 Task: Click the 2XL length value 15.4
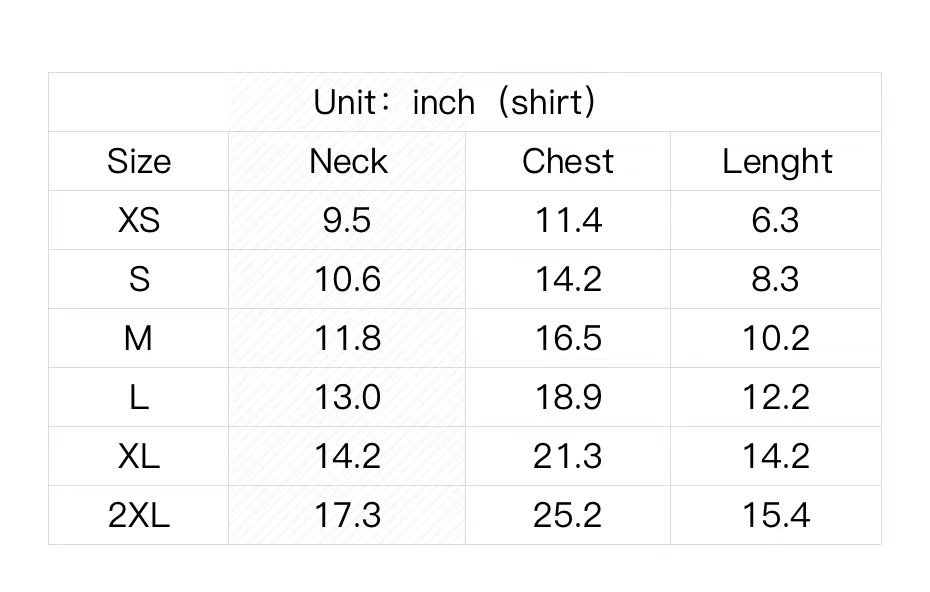point(776,515)
